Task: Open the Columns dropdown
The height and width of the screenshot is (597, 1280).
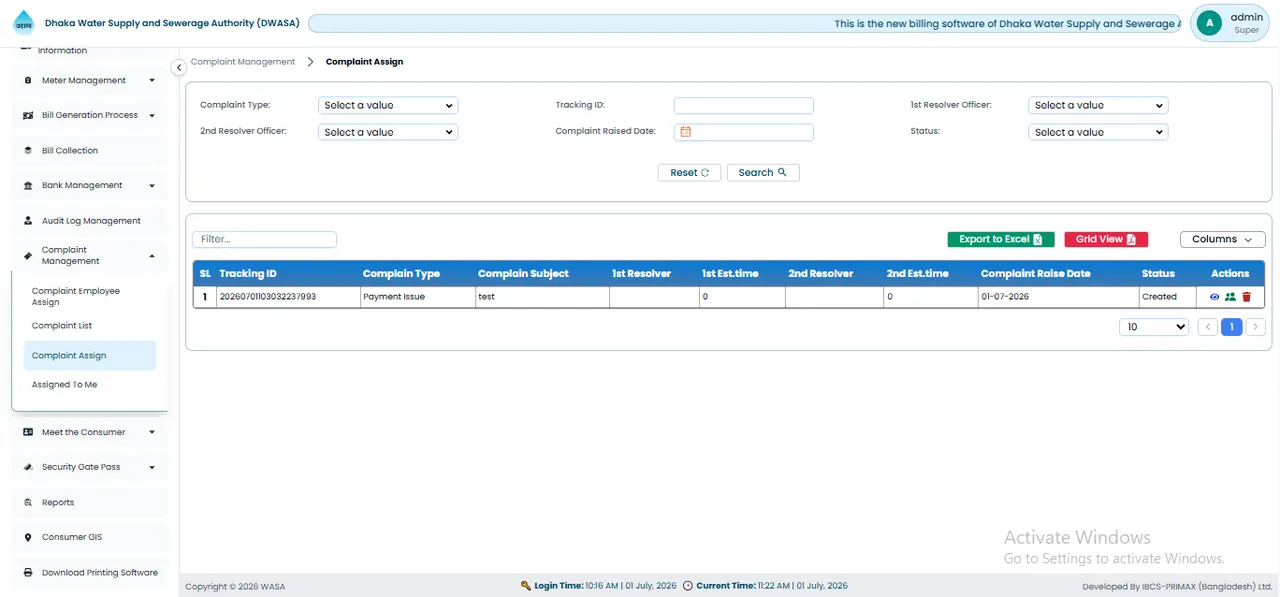Action: 1222,239
